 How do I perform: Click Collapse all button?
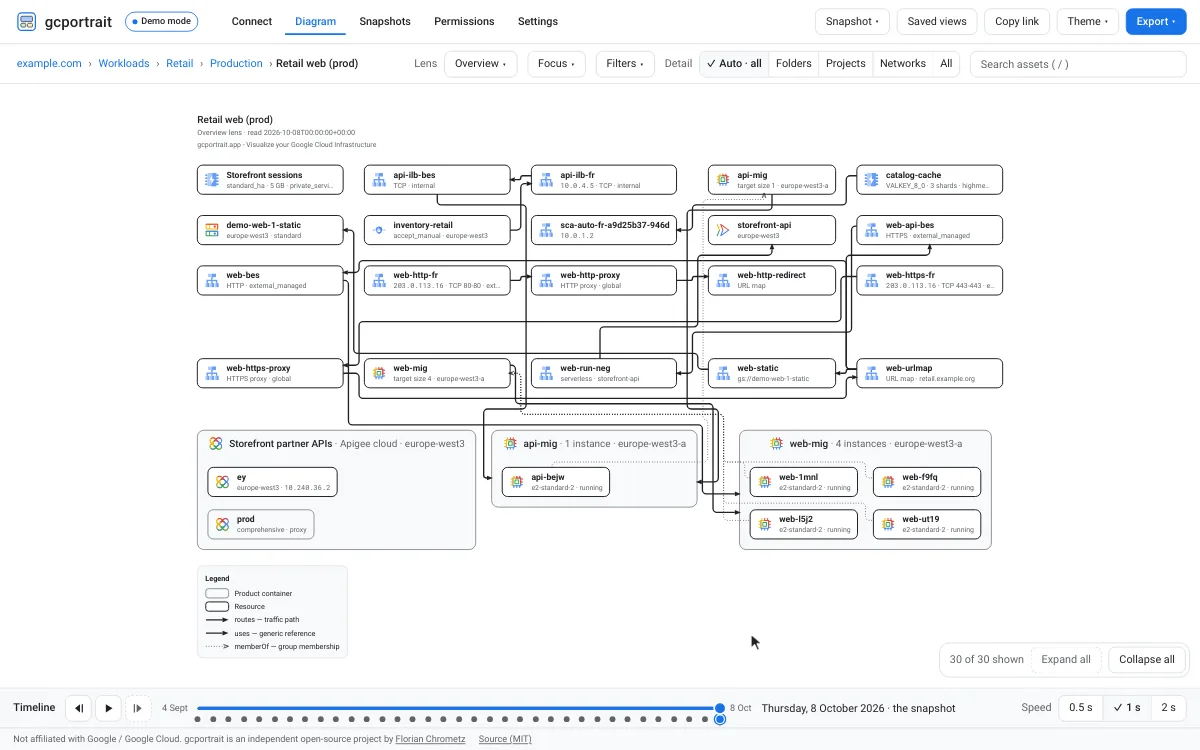point(1147,659)
